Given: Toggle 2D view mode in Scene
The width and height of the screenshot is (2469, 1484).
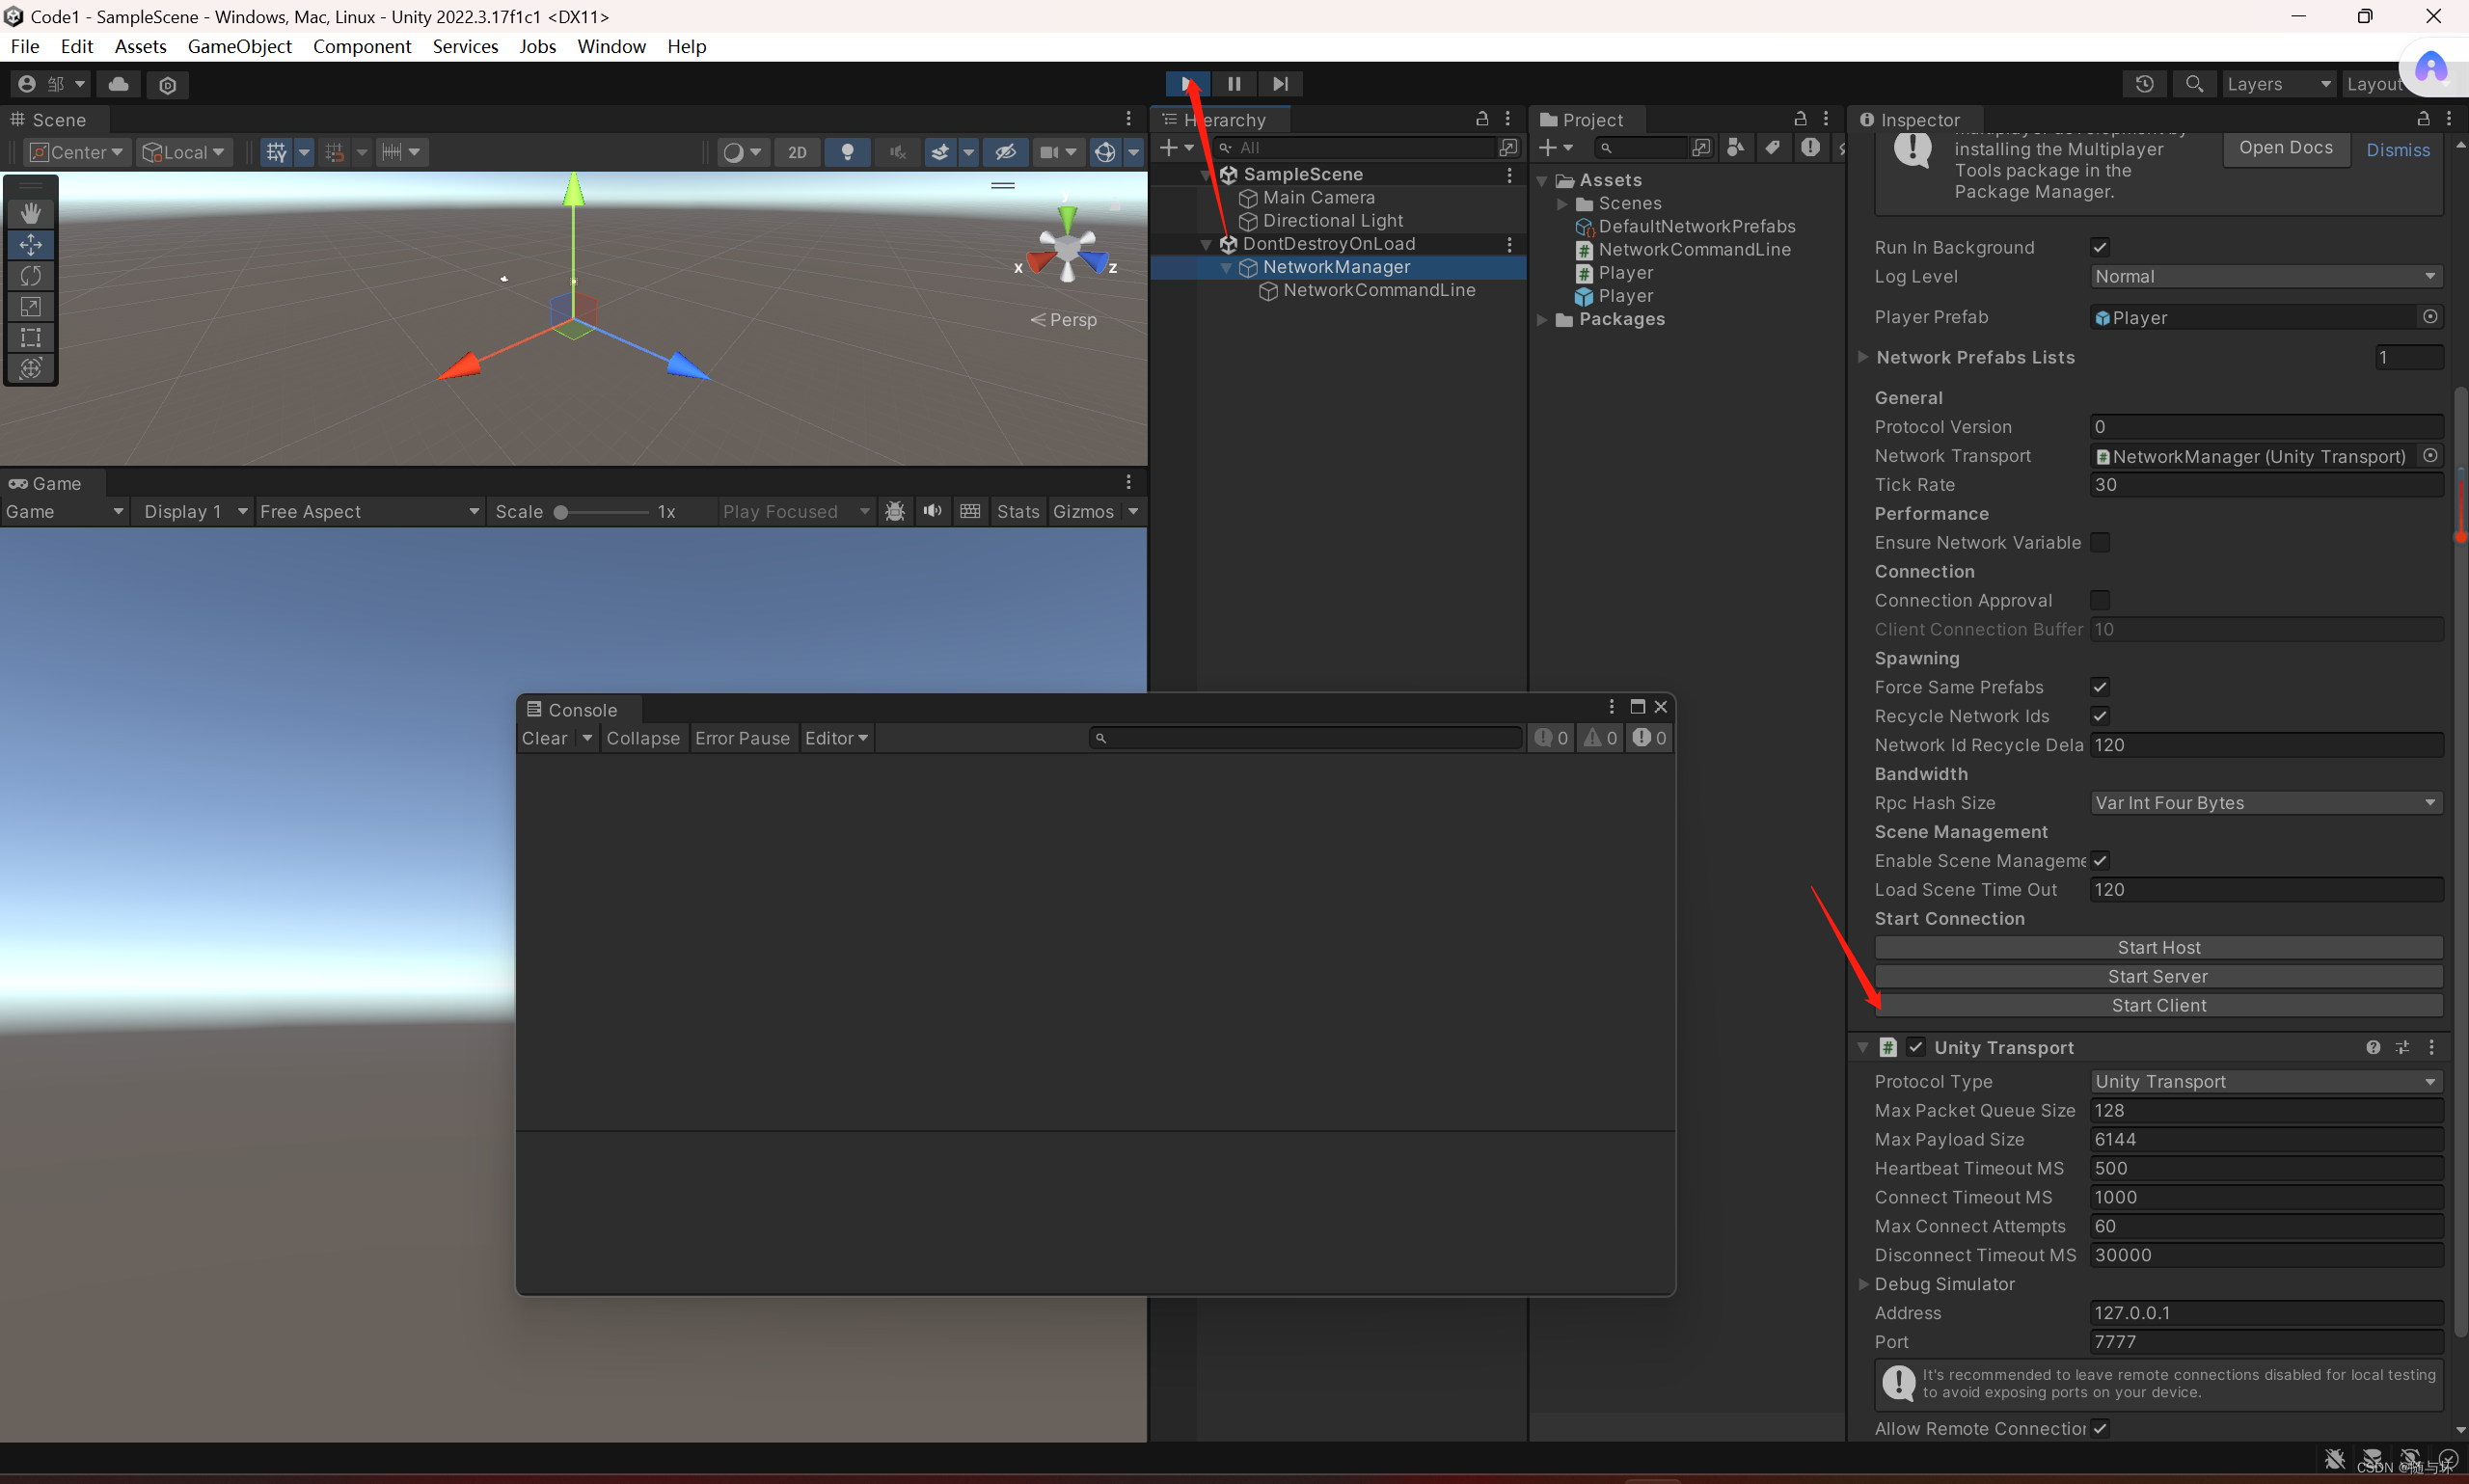Looking at the screenshot, I should [x=796, y=152].
